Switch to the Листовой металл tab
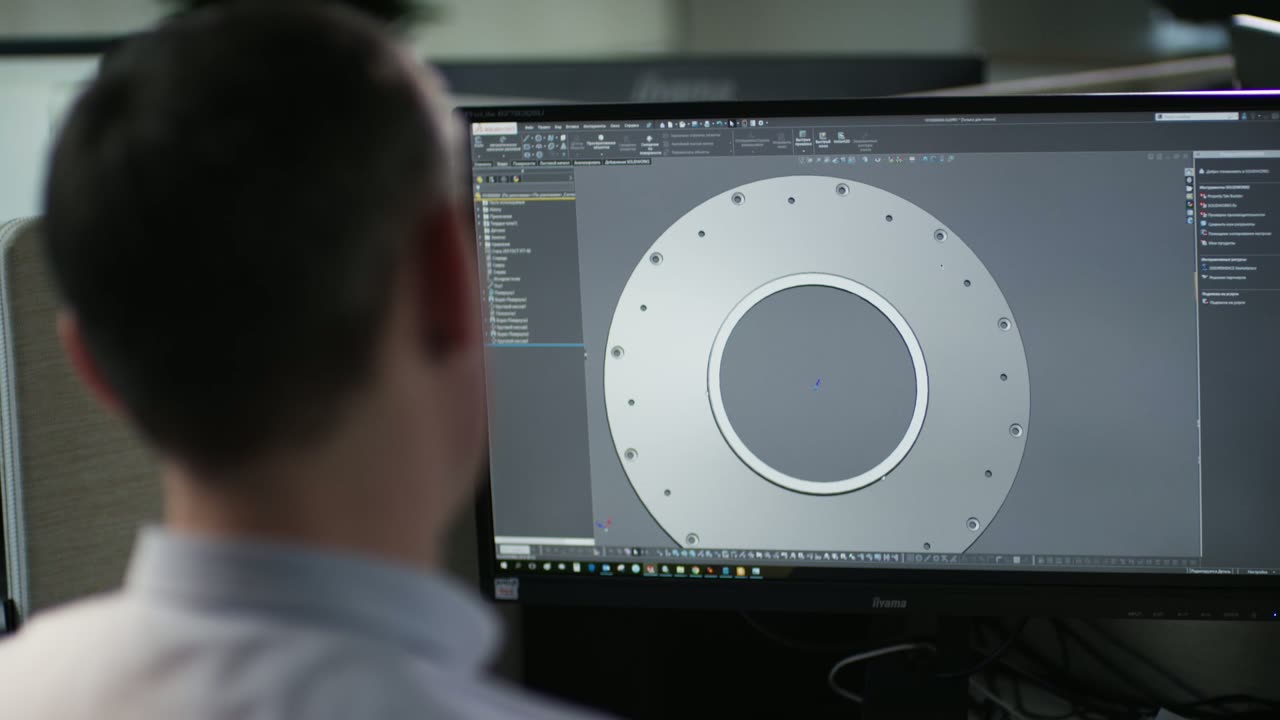 (555, 162)
